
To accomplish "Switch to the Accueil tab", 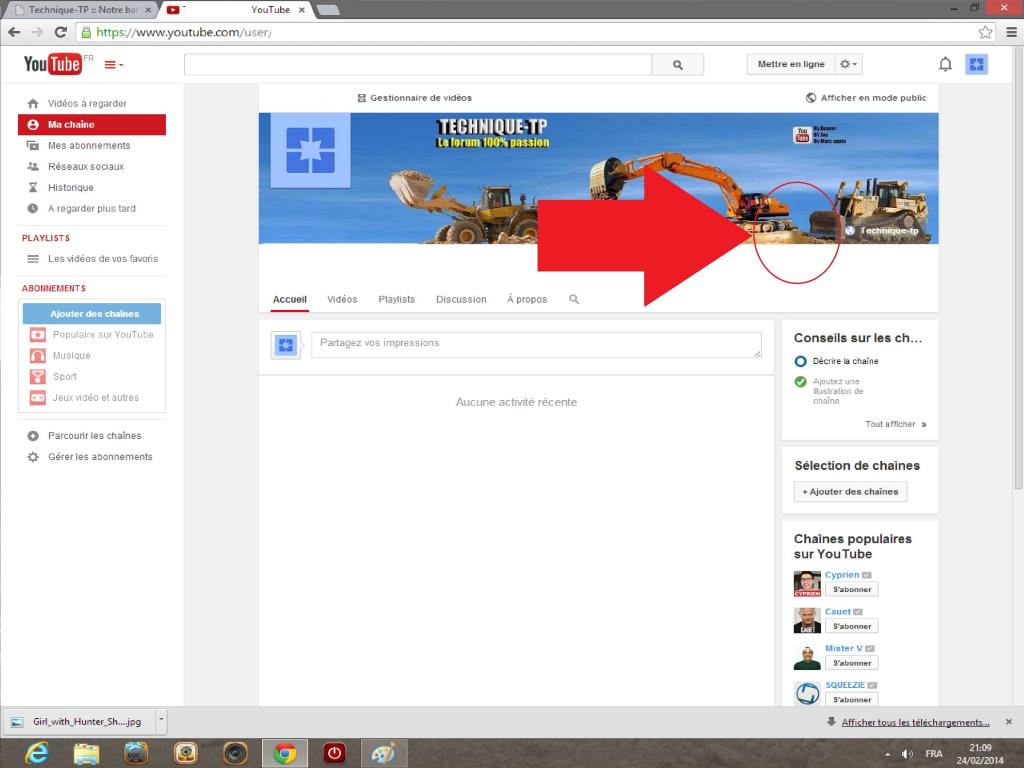I will tap(289, 299).
